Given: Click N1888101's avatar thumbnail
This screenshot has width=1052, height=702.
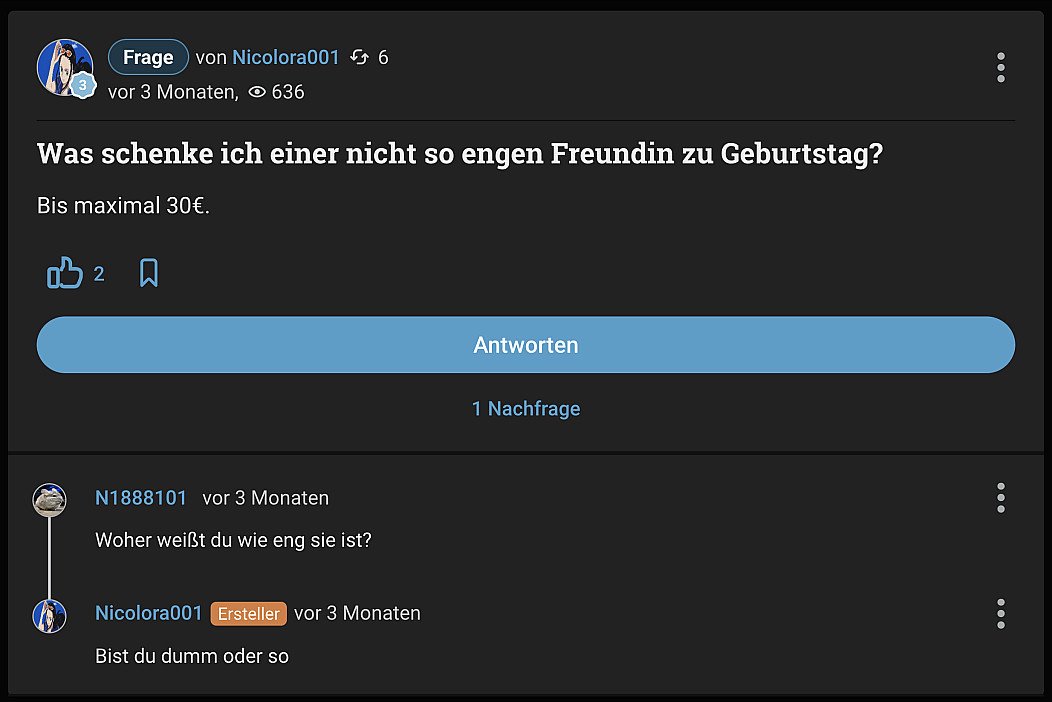Looking at the screenshot, I should click(49, 500).
